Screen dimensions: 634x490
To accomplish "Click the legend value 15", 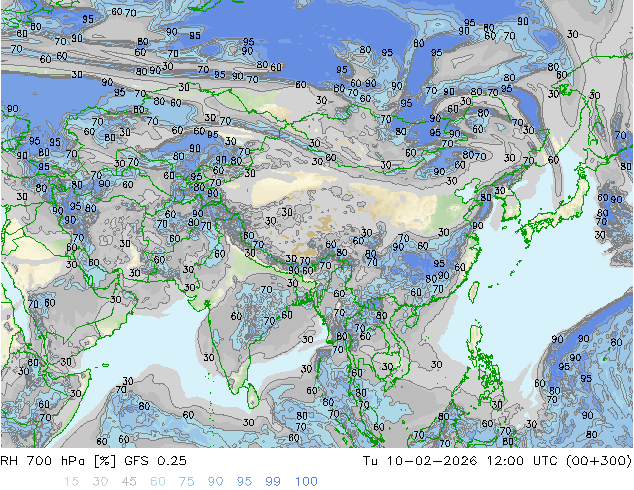I will click(71, 482).
